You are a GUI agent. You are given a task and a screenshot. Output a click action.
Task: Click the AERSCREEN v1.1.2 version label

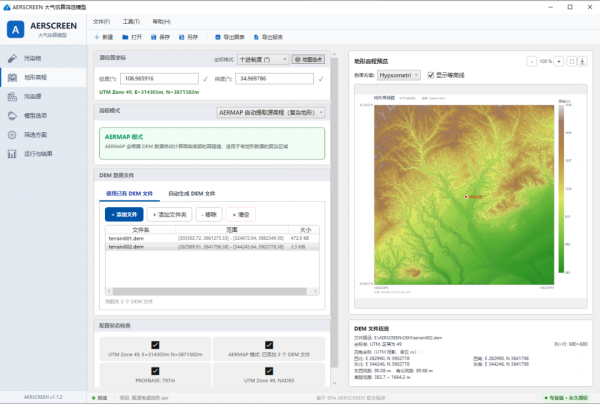tap(43, 397)
